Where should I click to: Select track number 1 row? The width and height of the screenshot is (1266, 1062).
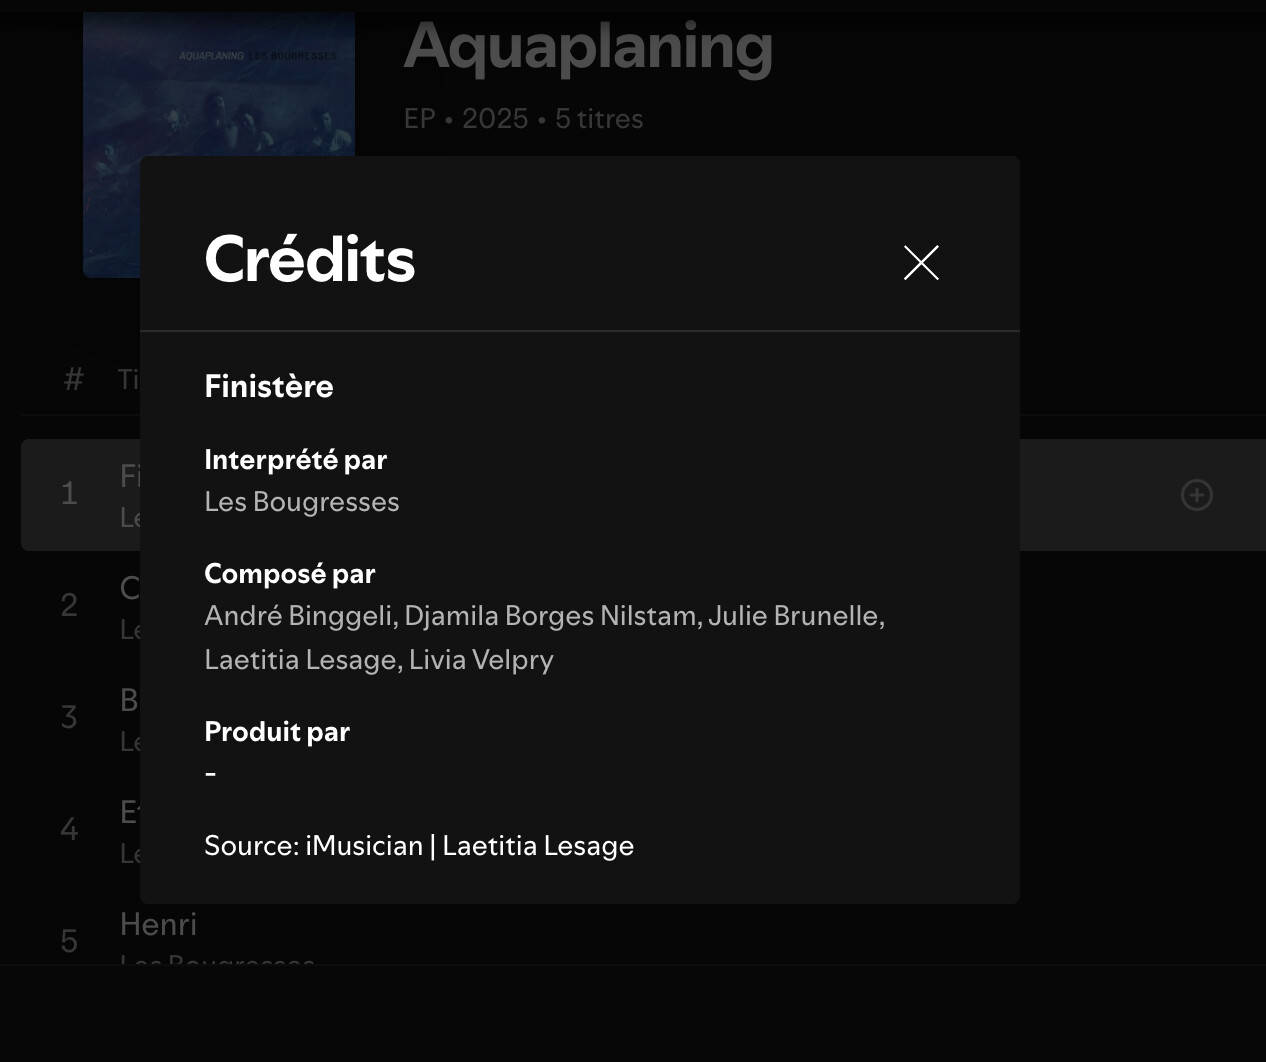pos(69,494)
